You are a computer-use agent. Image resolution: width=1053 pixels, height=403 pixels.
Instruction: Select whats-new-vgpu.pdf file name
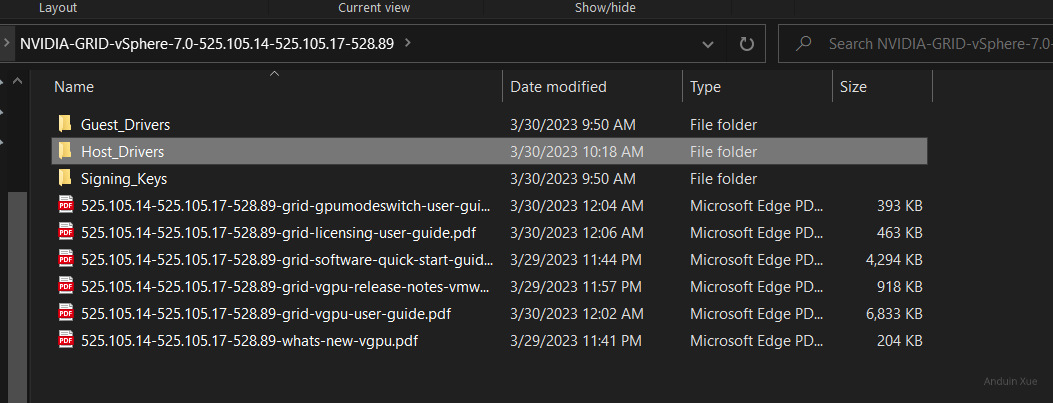pos(249,341)
